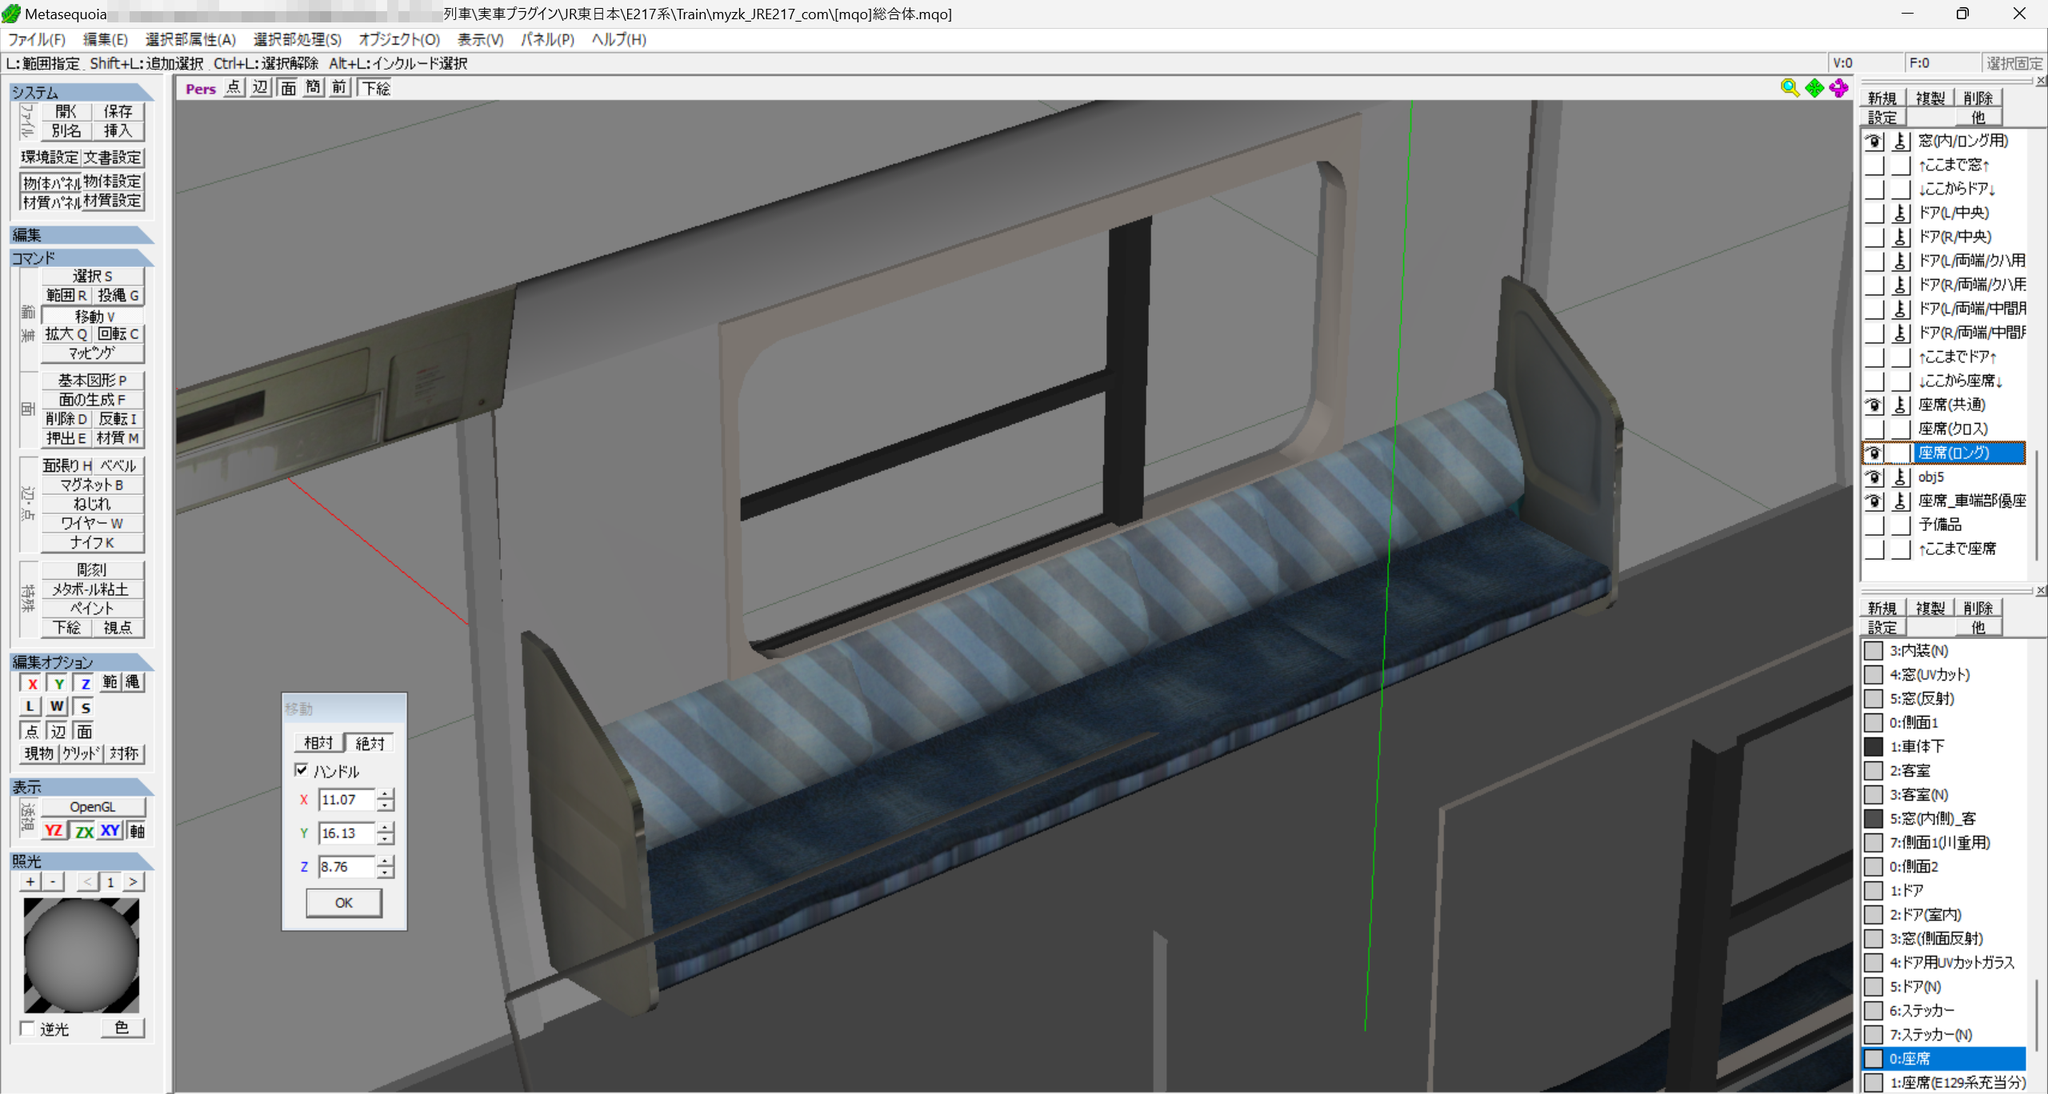Click the magenta rotate view icon
This screenshot has height=1094, width=2048.
pos(1839,88)
